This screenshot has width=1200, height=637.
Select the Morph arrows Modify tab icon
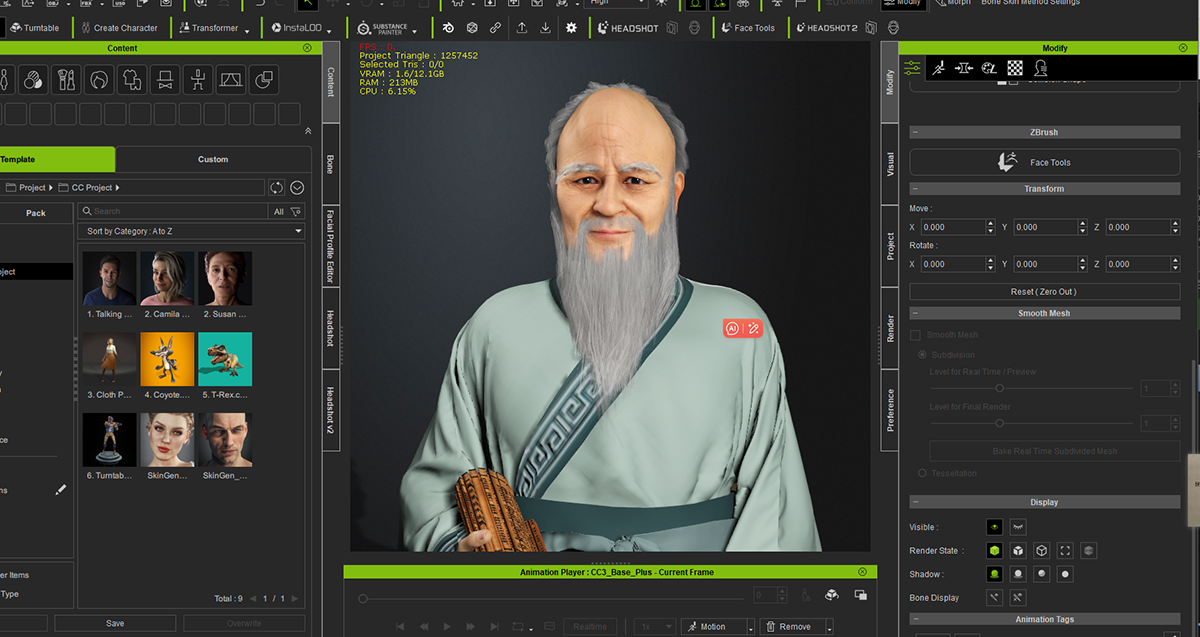pos(964,68)
